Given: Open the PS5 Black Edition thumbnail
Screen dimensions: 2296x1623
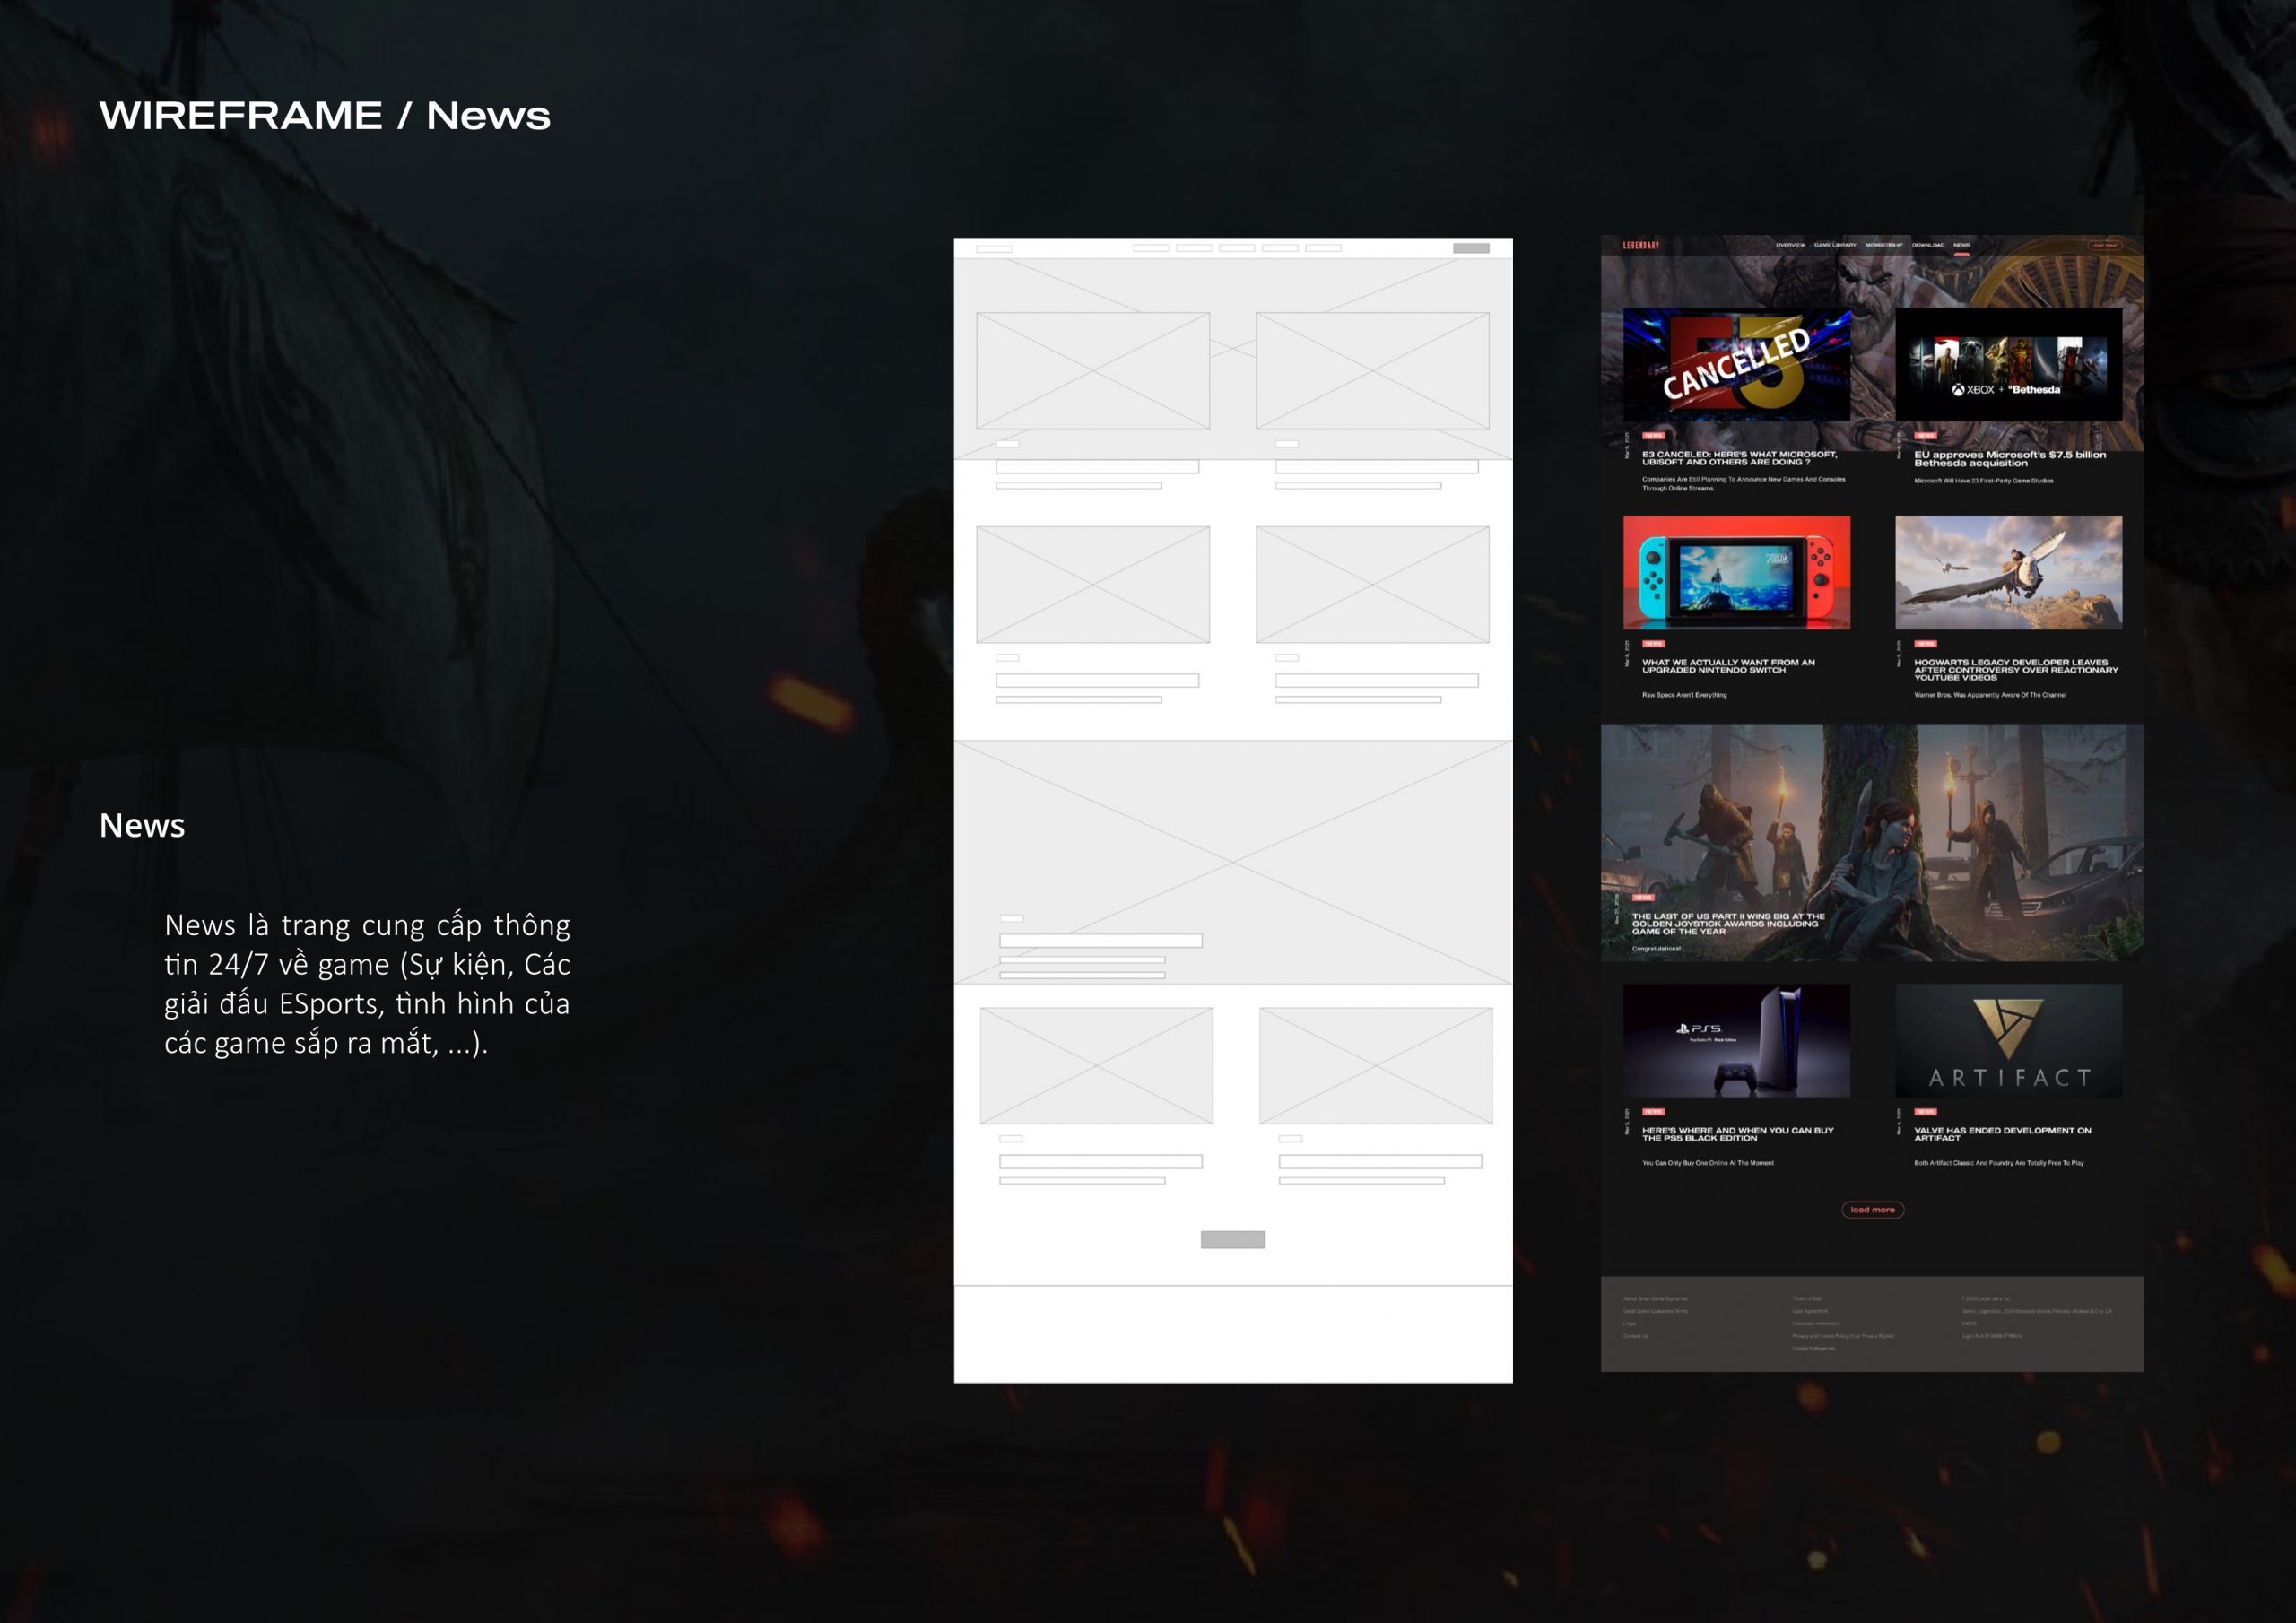Looking at the screenshot, I should pyautogui.click(x=1736, y=1040).
